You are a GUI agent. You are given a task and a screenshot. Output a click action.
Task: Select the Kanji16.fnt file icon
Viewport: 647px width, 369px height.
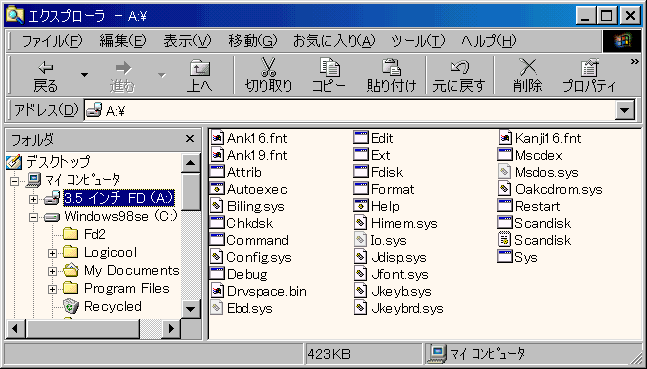point(505,137)
